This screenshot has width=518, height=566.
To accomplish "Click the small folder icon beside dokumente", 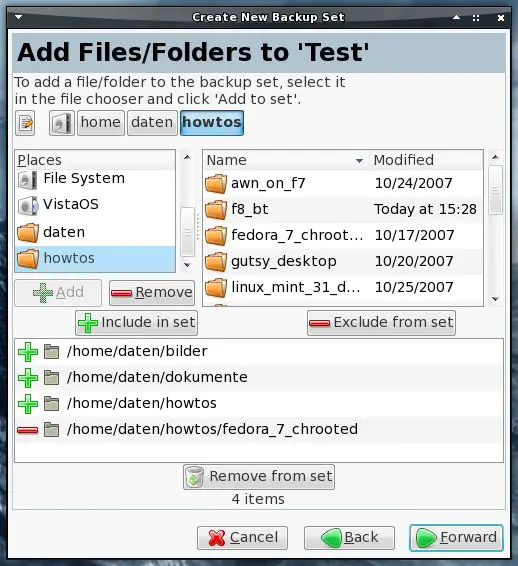I will pos(52,378).
